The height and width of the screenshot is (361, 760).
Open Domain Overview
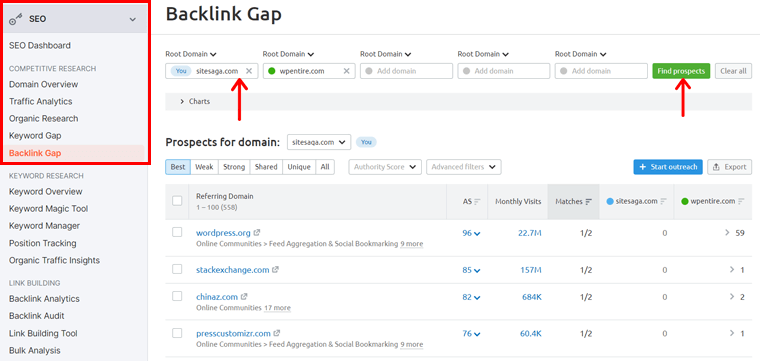tap(44, 84)
